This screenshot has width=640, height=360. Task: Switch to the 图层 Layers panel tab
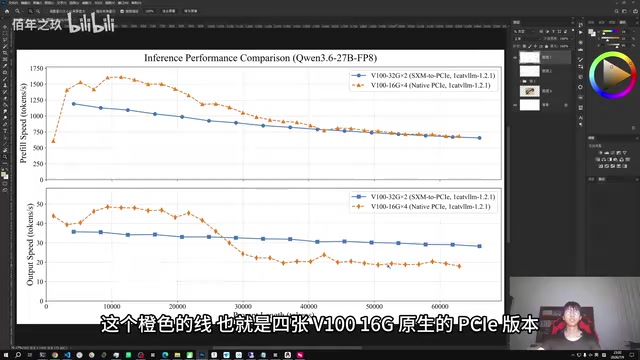coord(516,22)
